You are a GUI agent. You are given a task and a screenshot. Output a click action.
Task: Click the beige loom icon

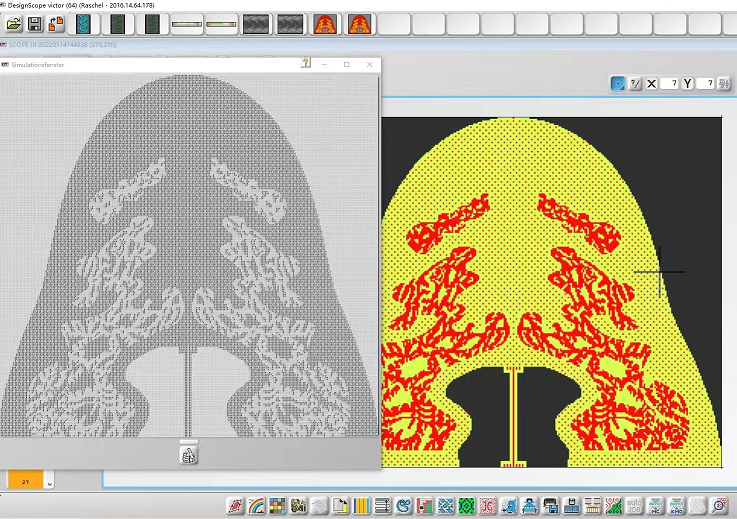pos(593,506)
